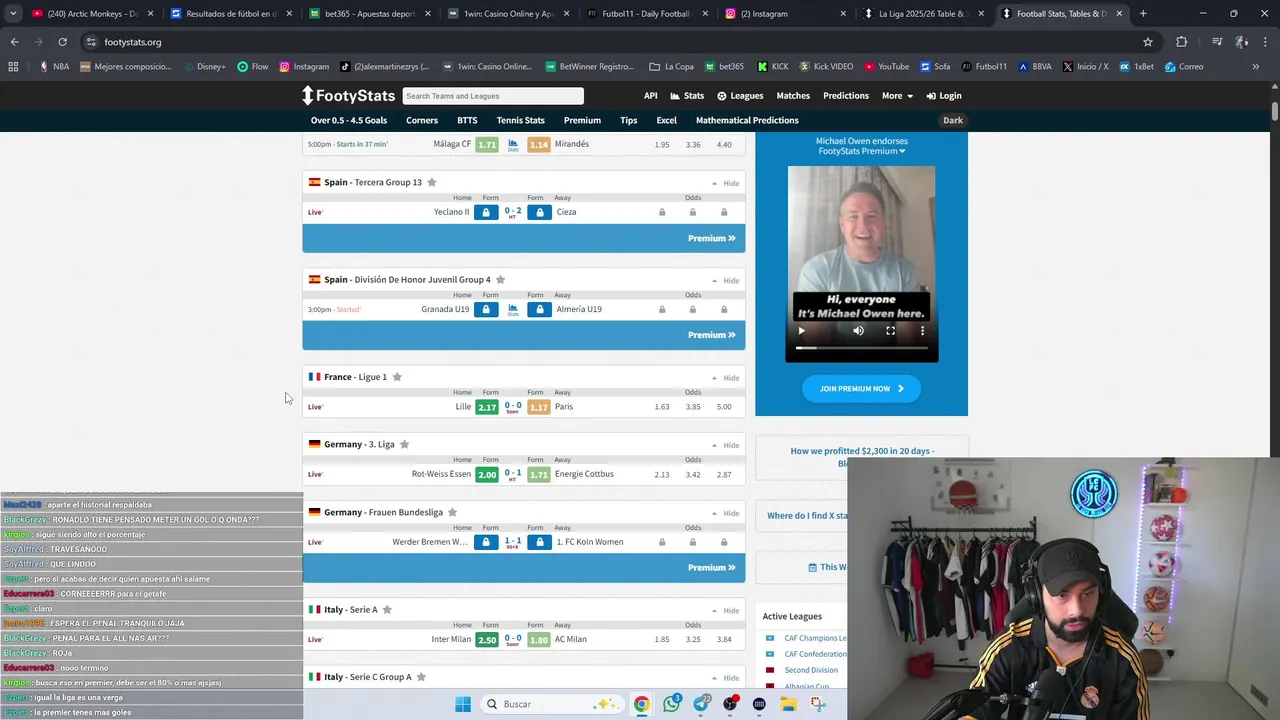Viewport: 1280px width, 720px height.
Task: Go back in browser history
Action: pos(15,42)
